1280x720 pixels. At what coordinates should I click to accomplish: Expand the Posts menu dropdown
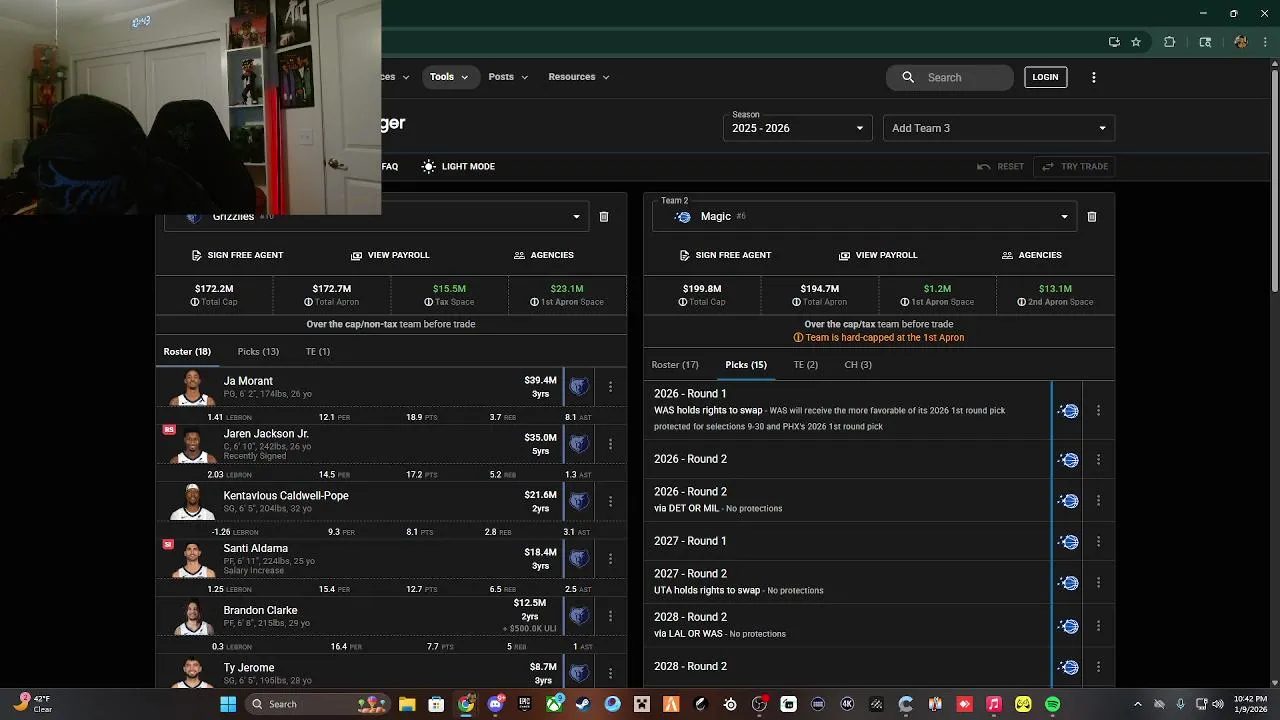pos(508,77)
